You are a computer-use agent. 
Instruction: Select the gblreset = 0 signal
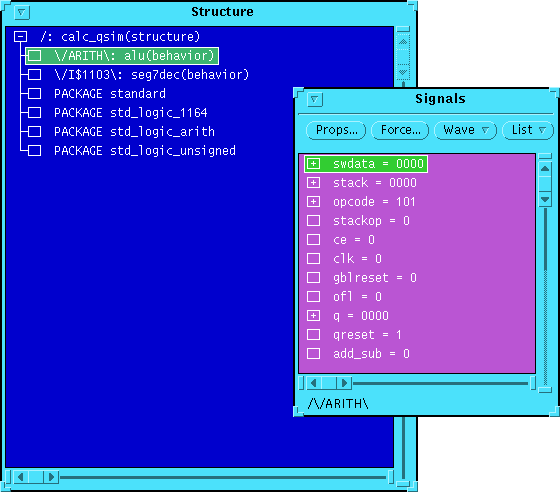375,277
